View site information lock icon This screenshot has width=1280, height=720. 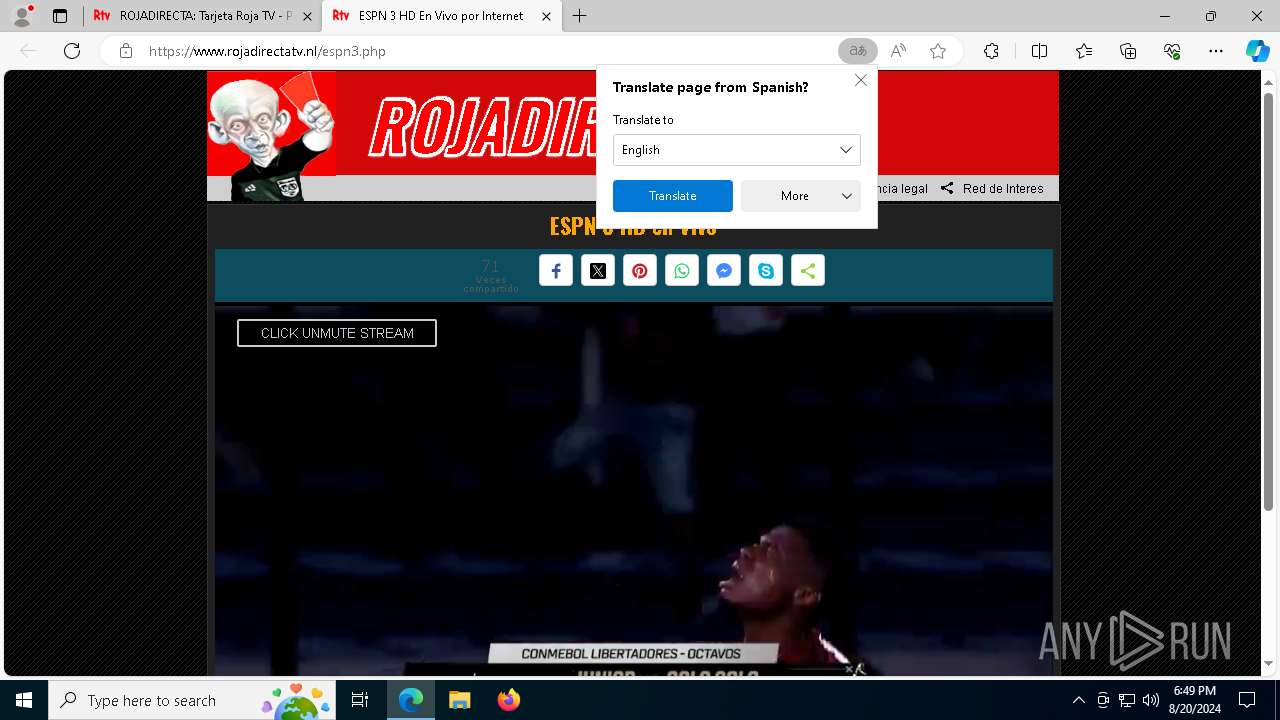pyautogui.click(x=126, y=51)
